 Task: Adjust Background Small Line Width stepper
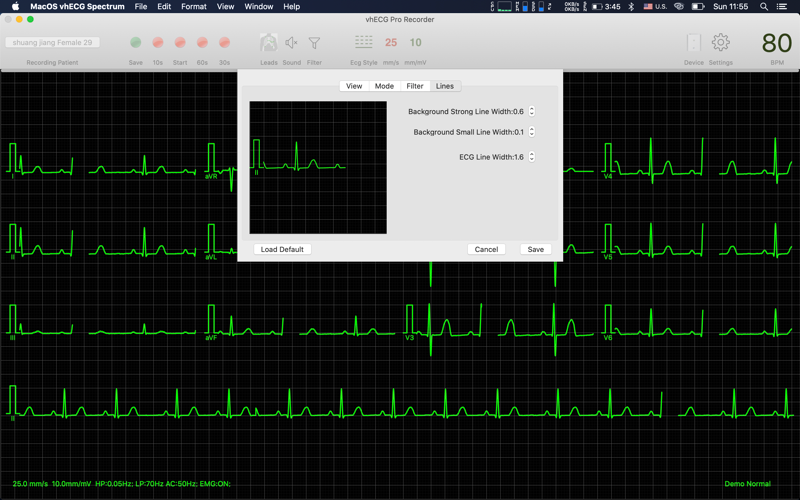(532, 132)
